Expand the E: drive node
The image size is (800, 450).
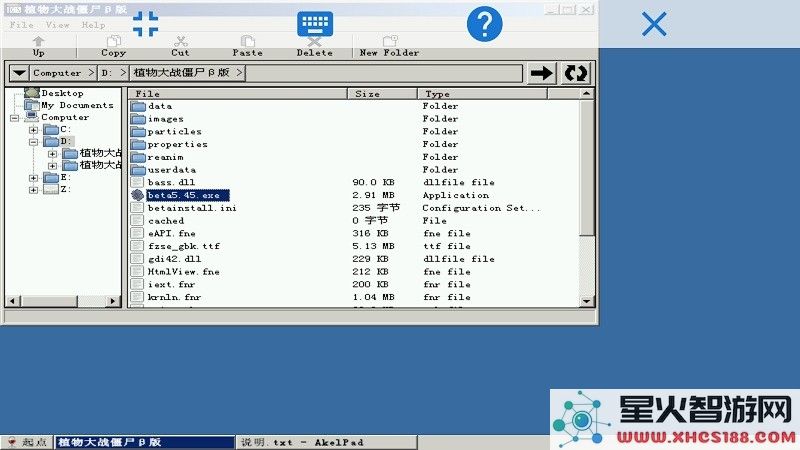pyautogui.click(x=34, y=178)
